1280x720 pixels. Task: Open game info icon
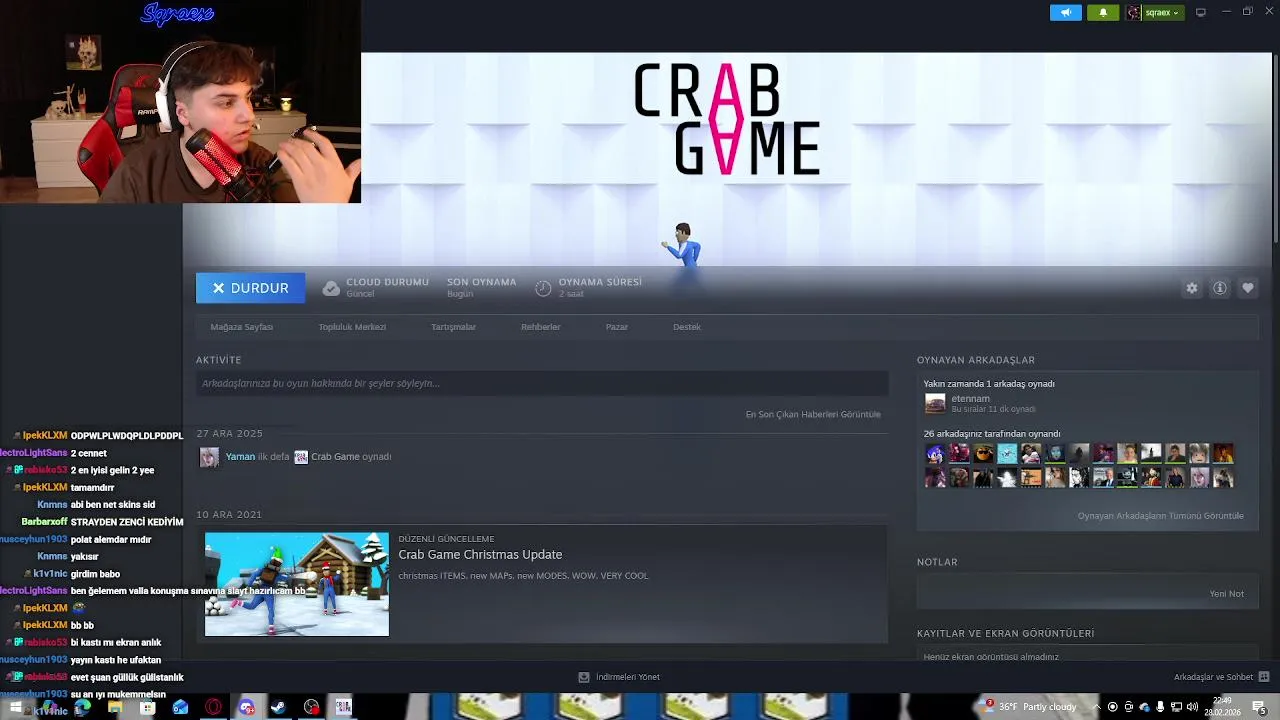click(1220, 288)
